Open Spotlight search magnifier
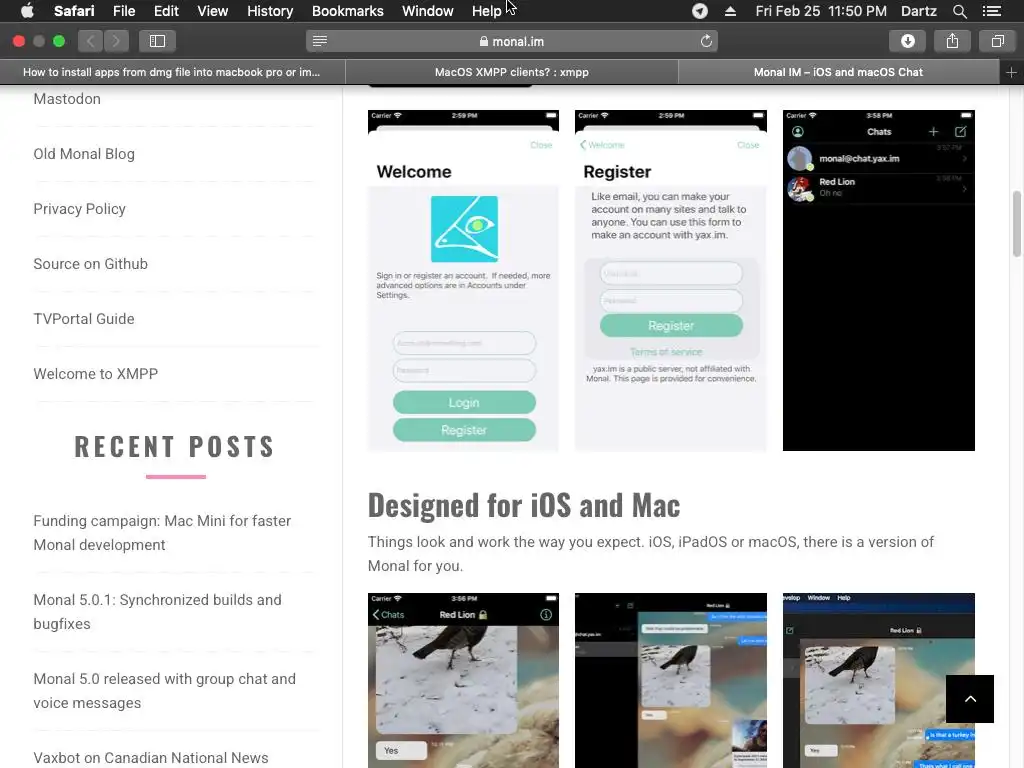The width and height of the screenshot is (1024, 768). click(959, 11)
